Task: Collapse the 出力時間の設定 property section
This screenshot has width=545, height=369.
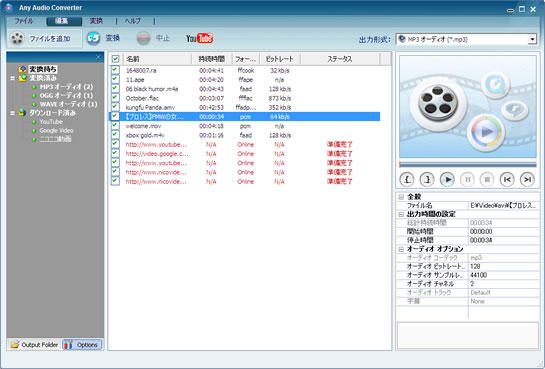Action: pos(401,214)
